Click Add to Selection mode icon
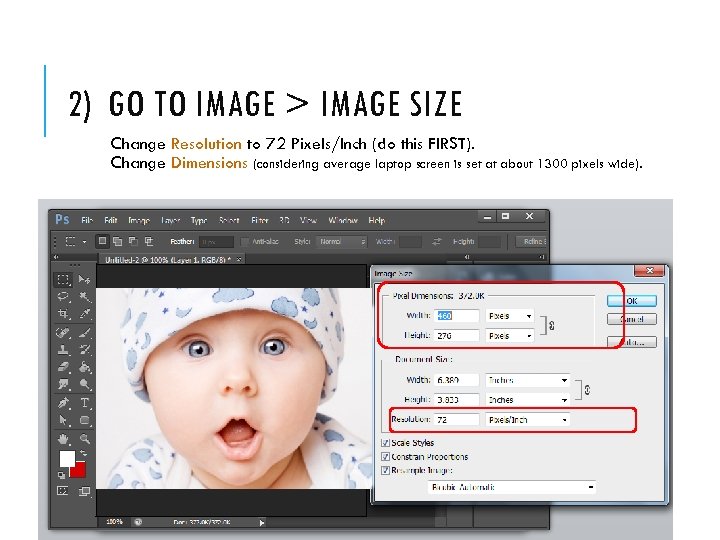 118,241
